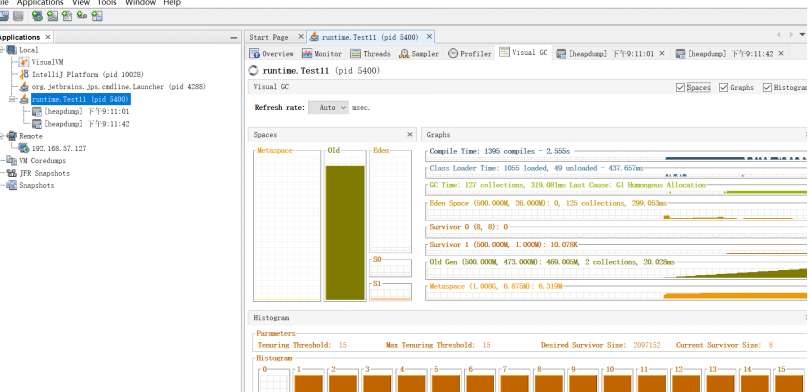The image size is (808, 392).
Task: Click the S1 survivor space box
Action: point(391,291)
